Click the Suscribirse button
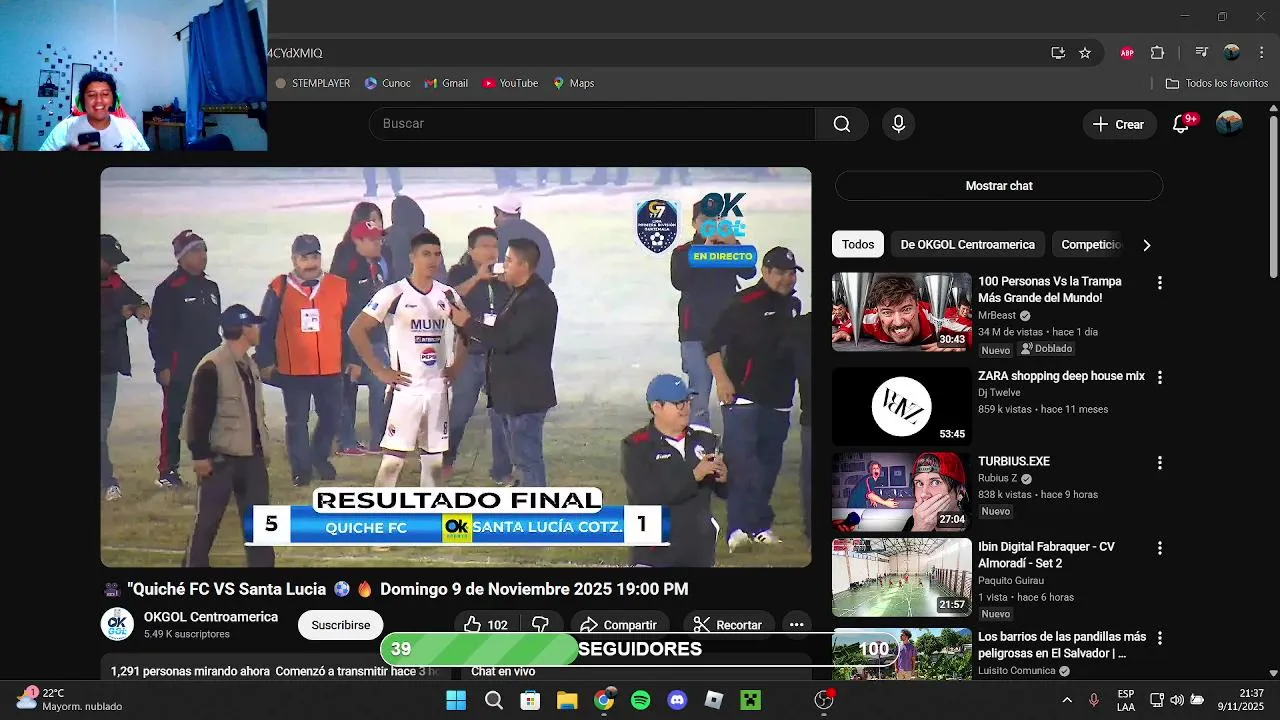Image resolution: width=1280 pixels, height=720 pixels. 340,625
